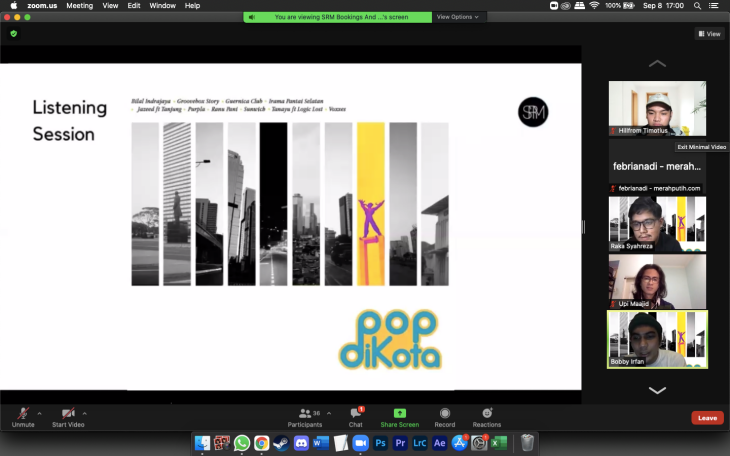This screenshot has width=730, height=456.
Task: Launch Microsoft Word from the dock
Action: coord(321,443)
